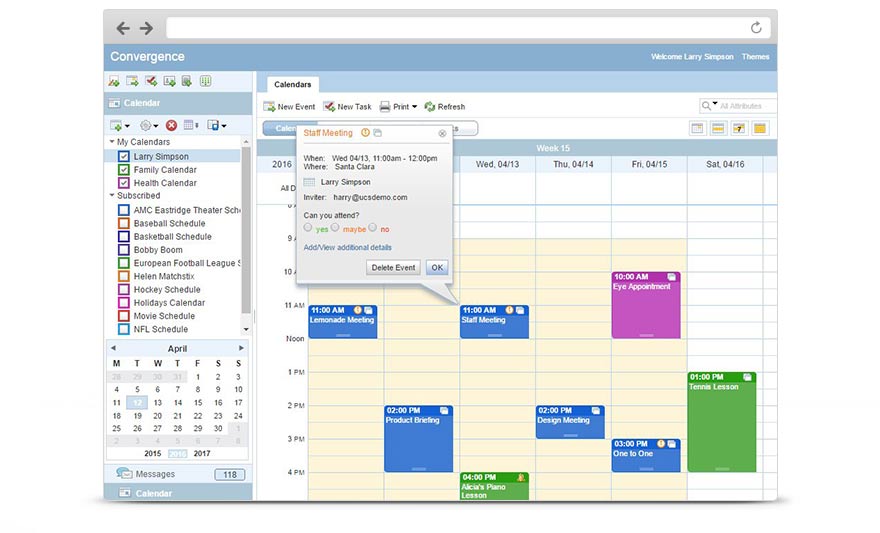This screenshot has width=880, height=533.
Task: Close the Staff Meeting popup
Action: 442,134
